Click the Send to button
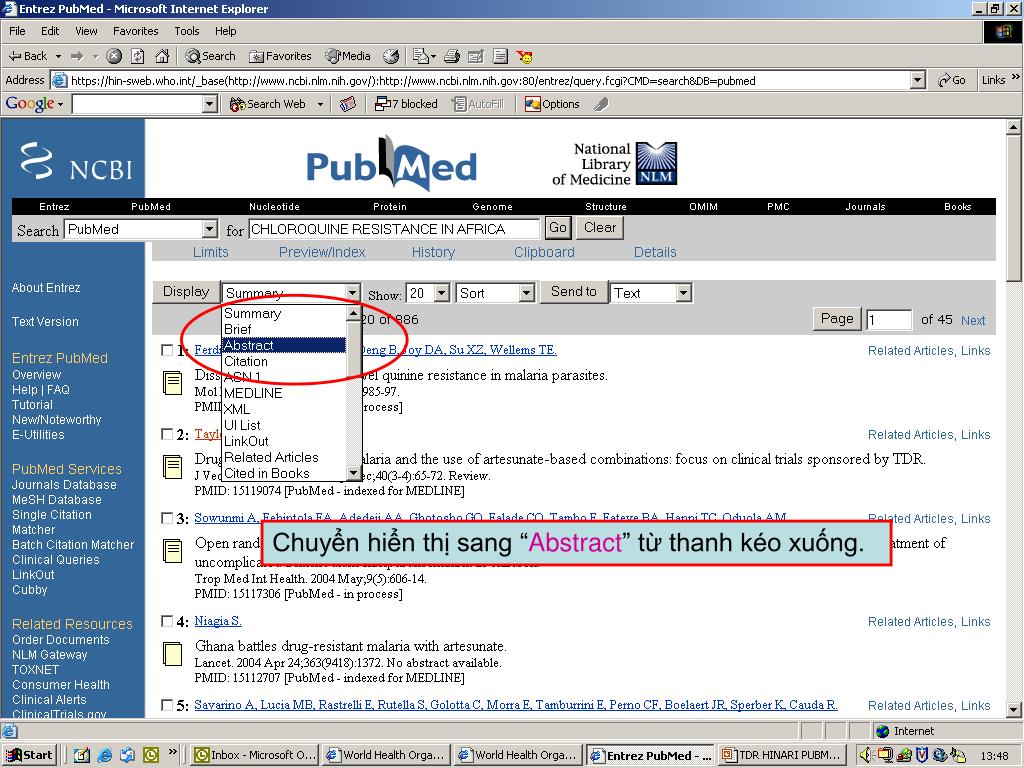This screenshot has height=768, width=1024. (573, 292)
